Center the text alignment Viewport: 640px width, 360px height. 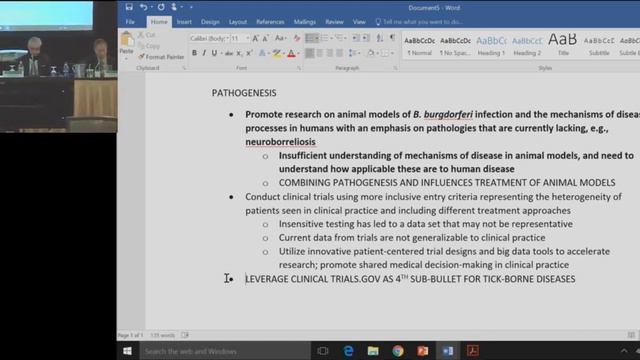coord(320,53)
